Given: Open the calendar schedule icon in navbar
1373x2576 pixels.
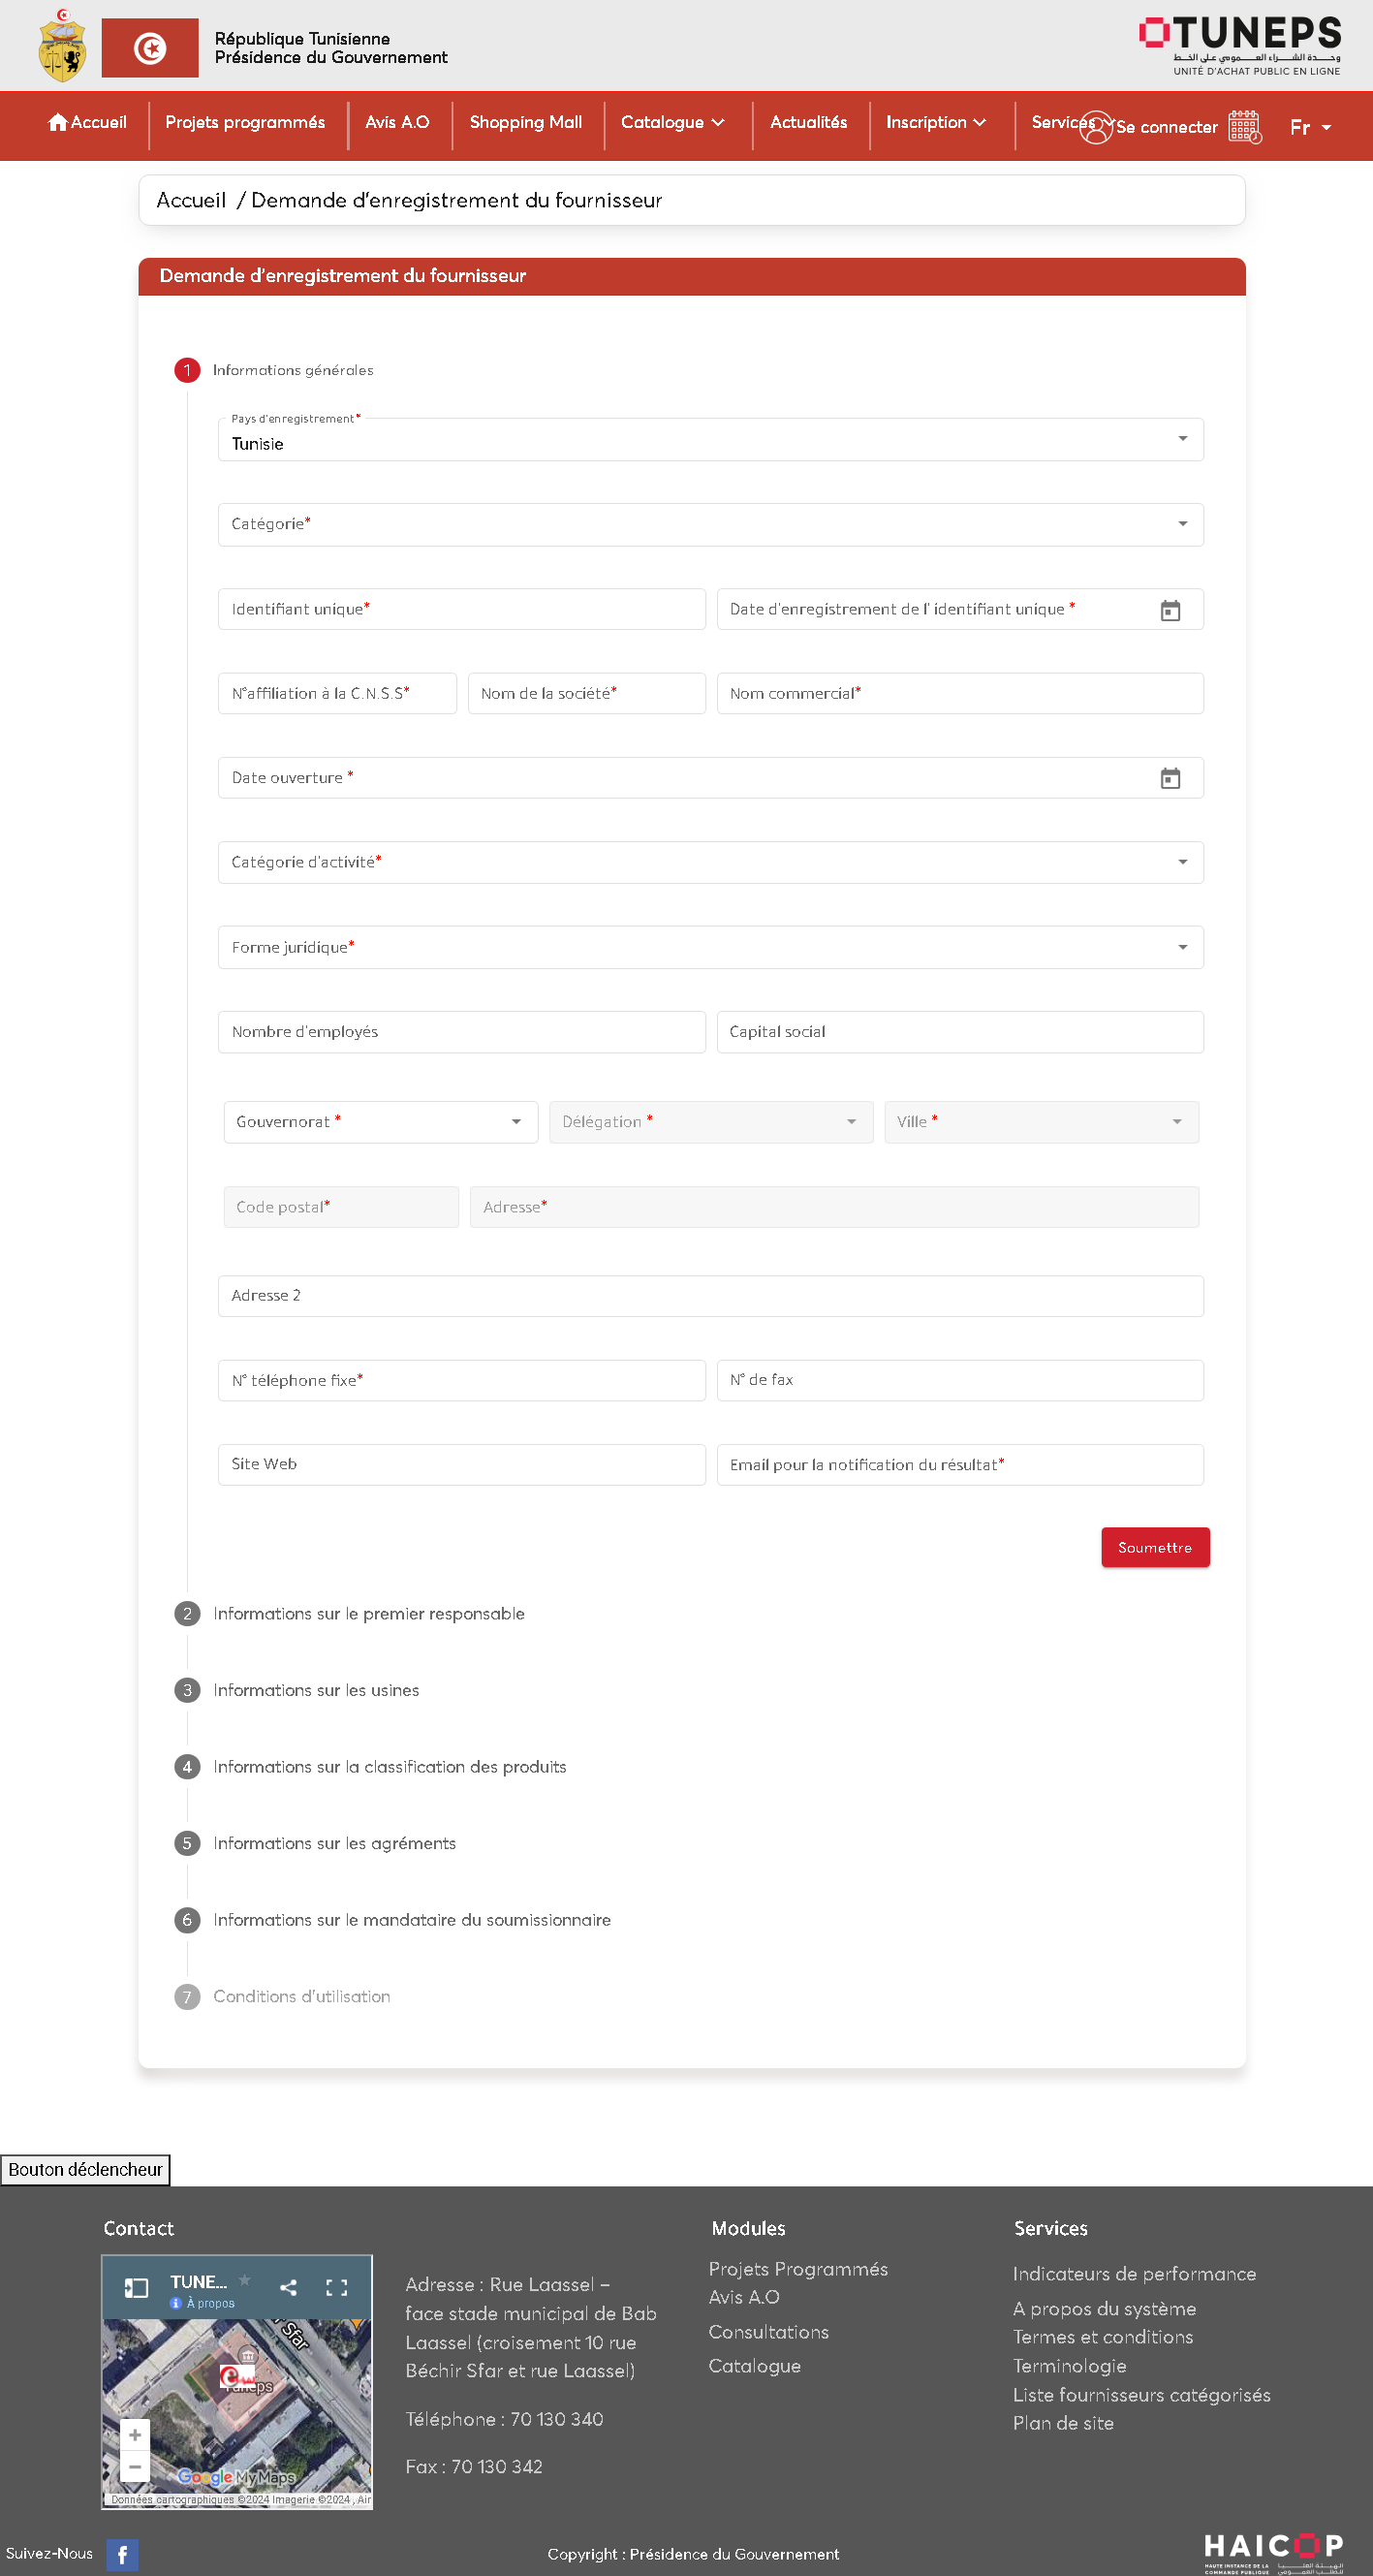Looking at the screenshot, I should (1244, 127).
